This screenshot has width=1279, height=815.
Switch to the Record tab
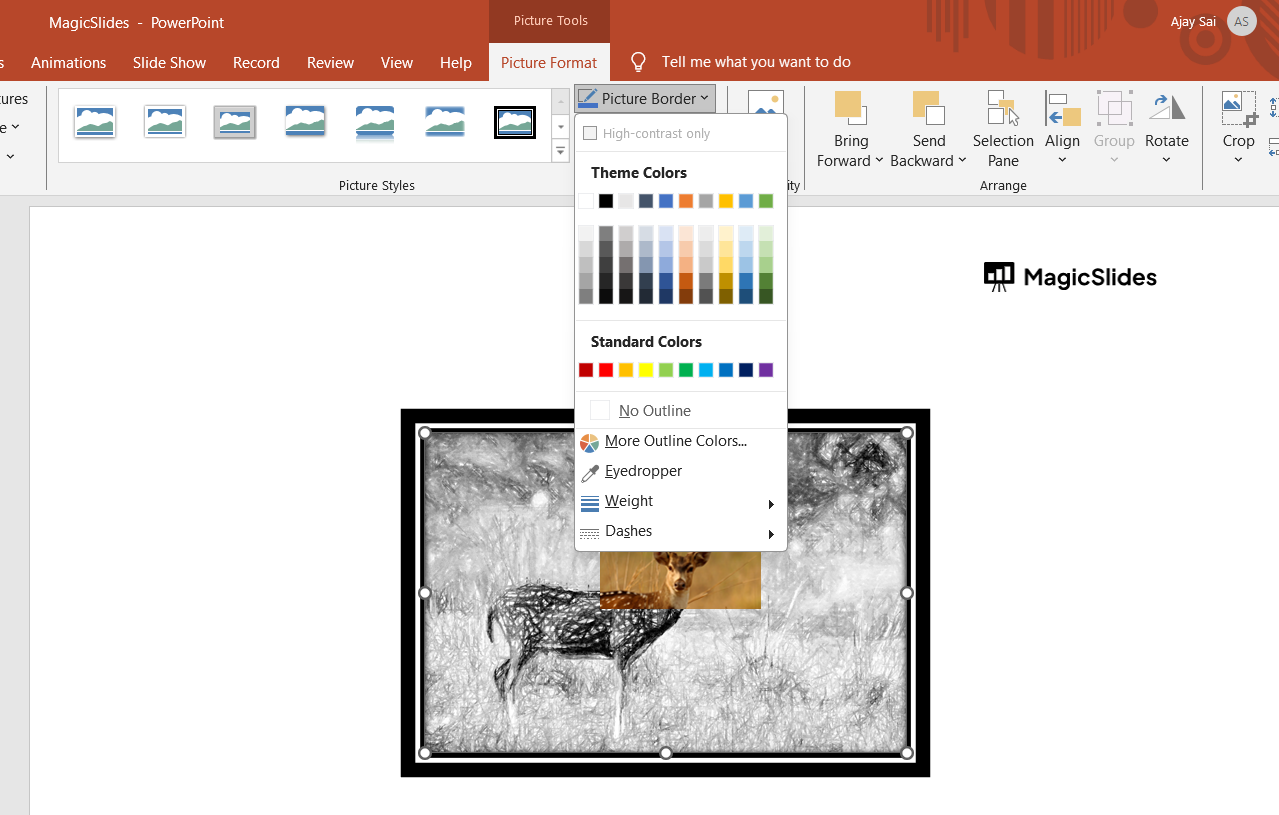pos(256,62)
